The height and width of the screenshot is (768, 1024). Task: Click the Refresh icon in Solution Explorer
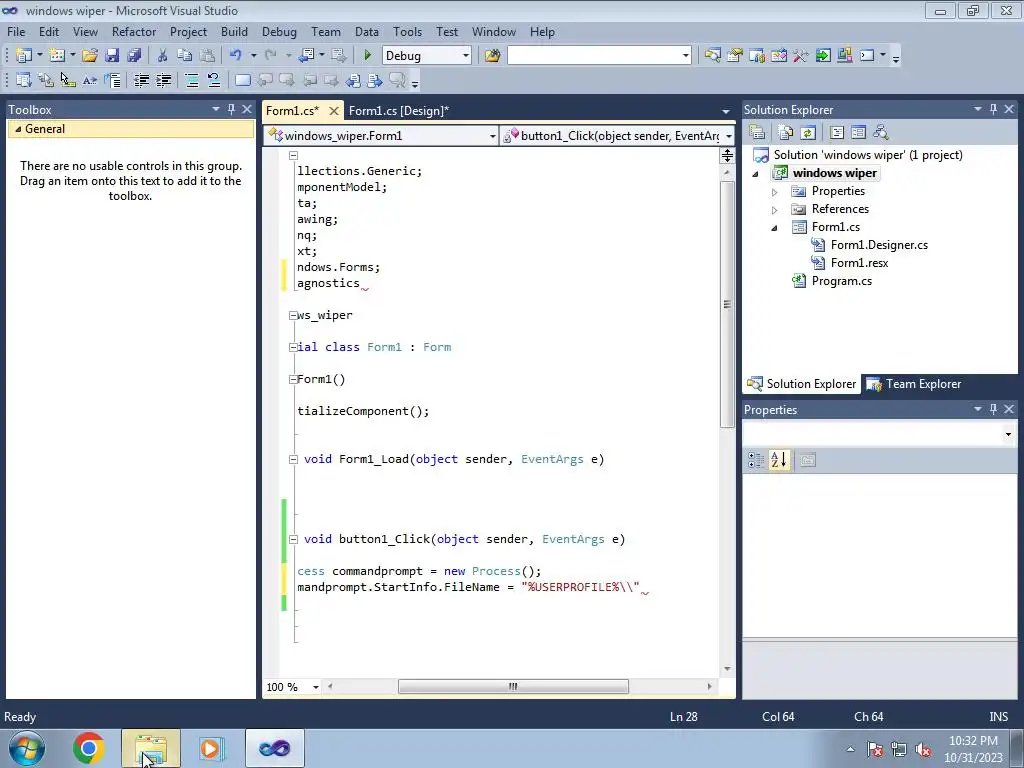pos(808,133)
